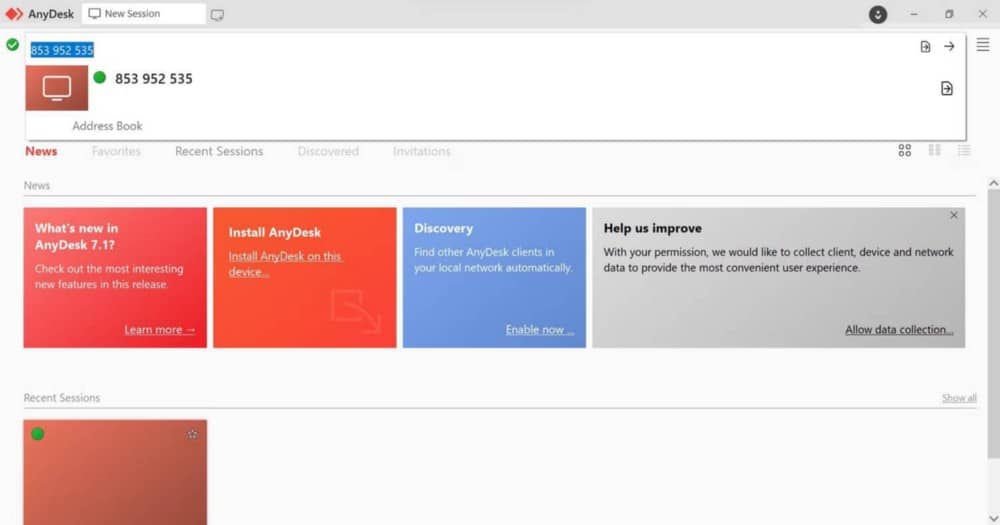This screenshot has width=1000, height=525.
Task: Click the green connection status checkmark
Action: 12,45
